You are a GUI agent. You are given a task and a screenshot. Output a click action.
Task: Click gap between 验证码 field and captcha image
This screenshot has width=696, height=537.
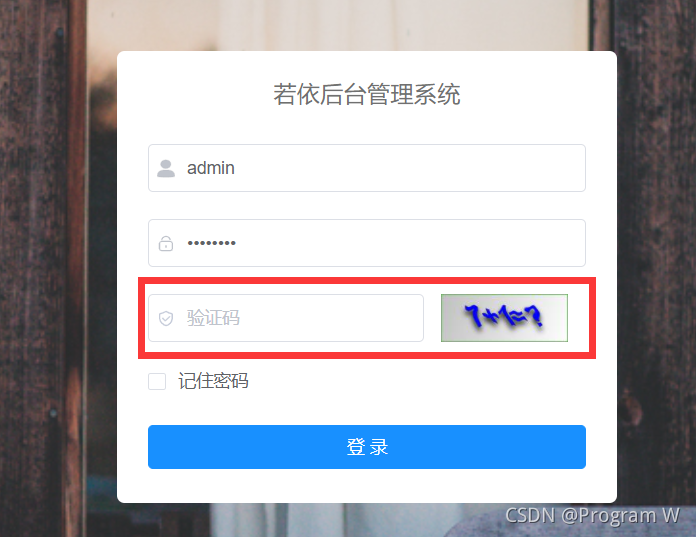point(432,318)
